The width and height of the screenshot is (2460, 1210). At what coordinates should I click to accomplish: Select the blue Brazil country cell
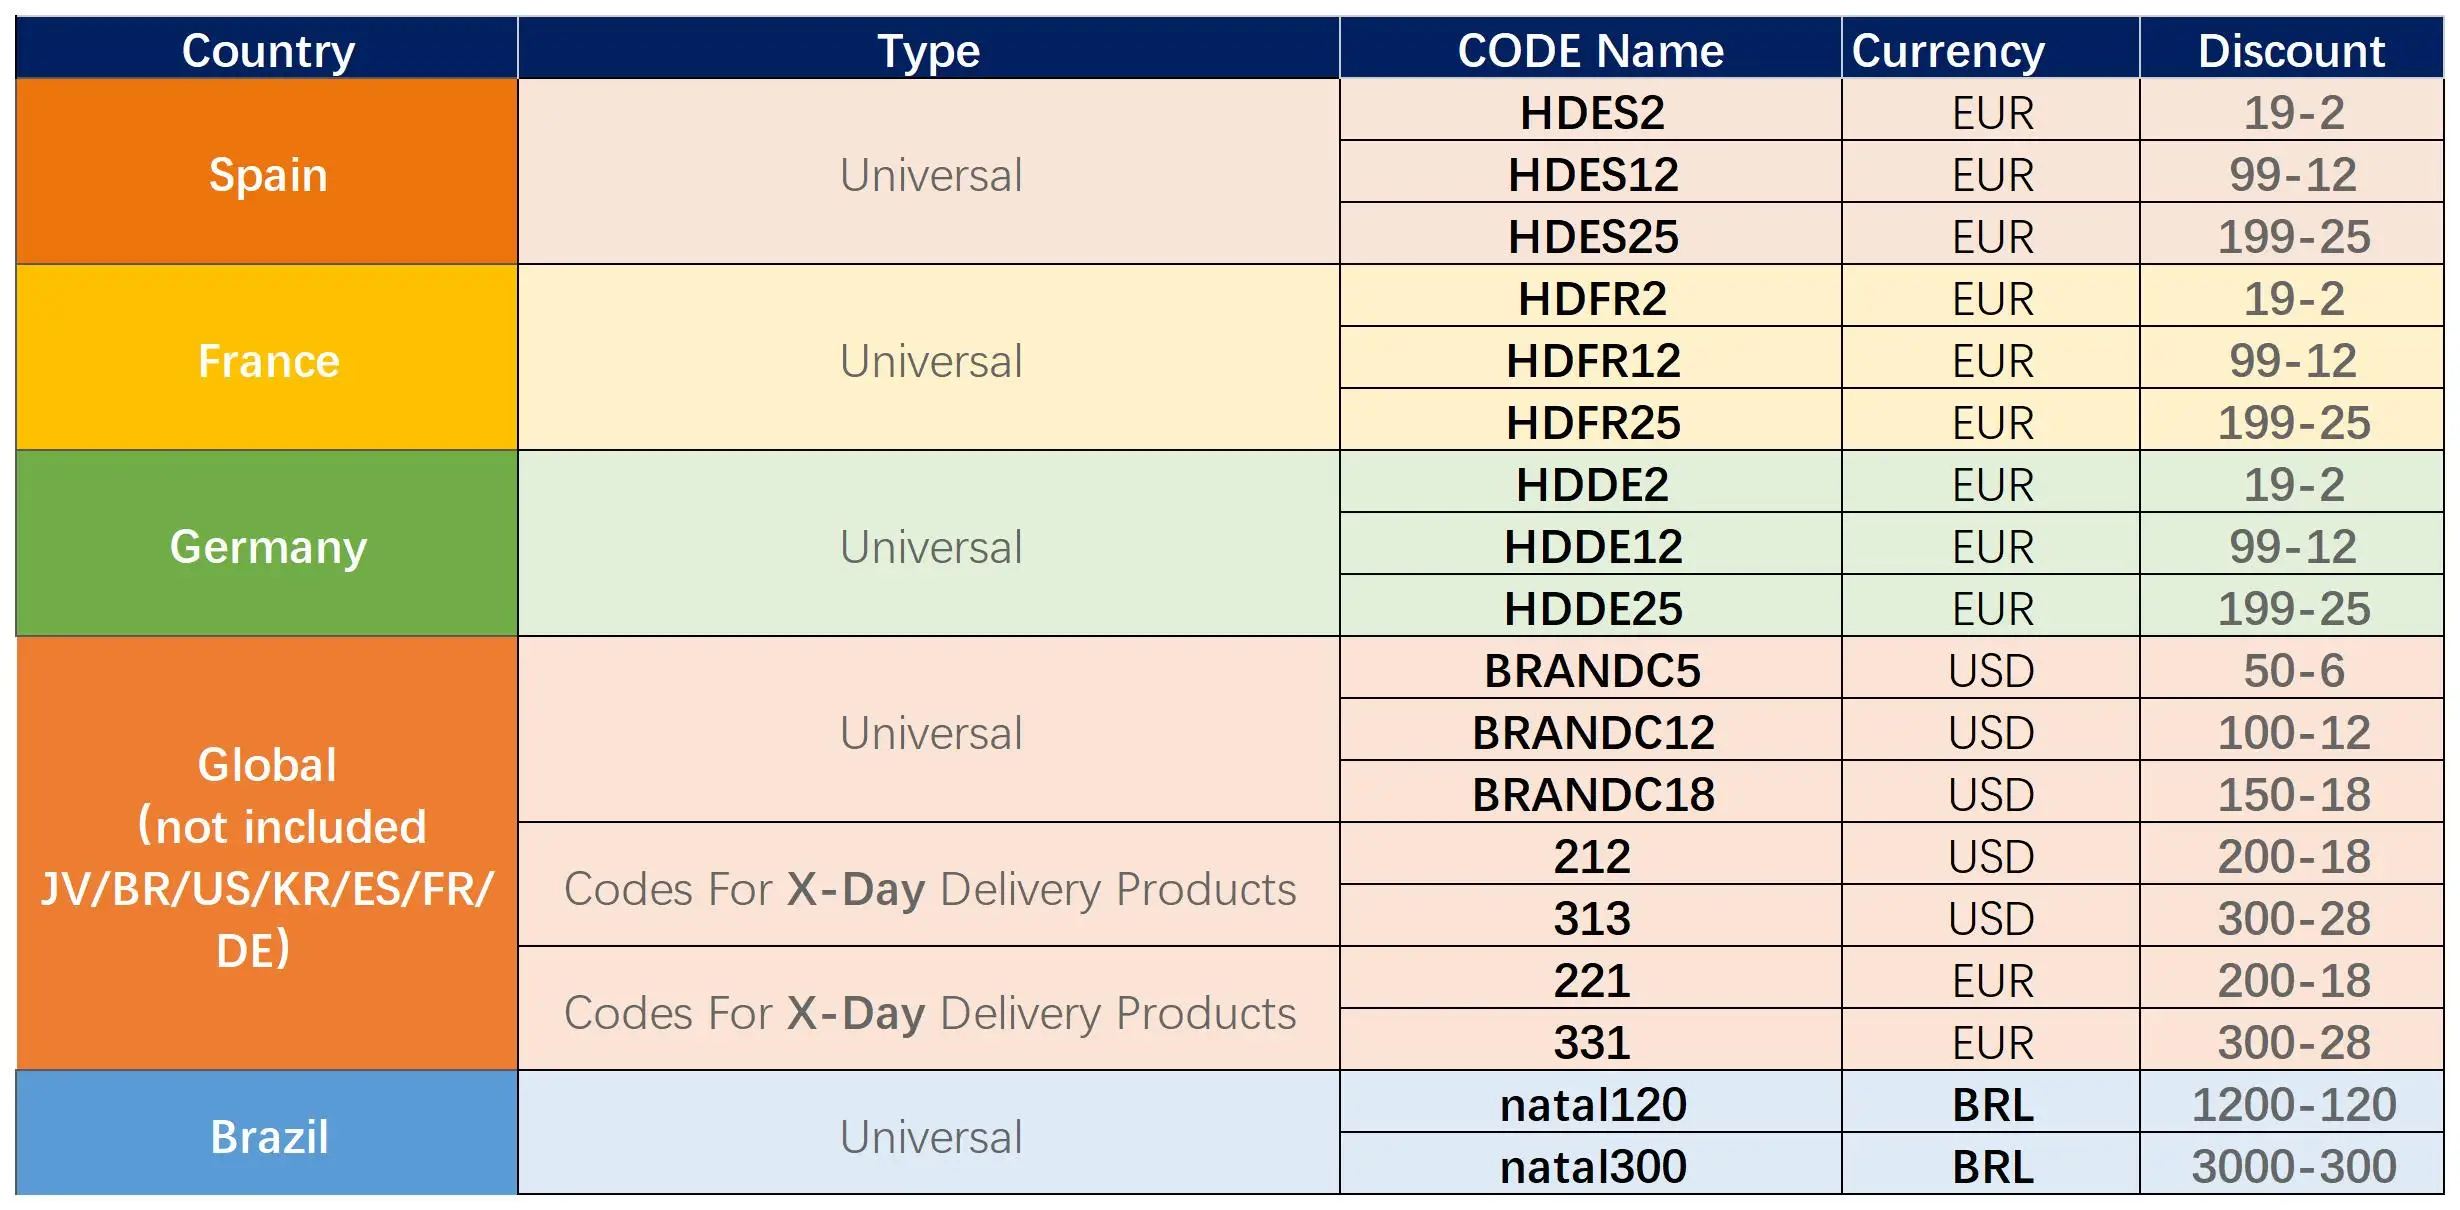point(267,1136)
